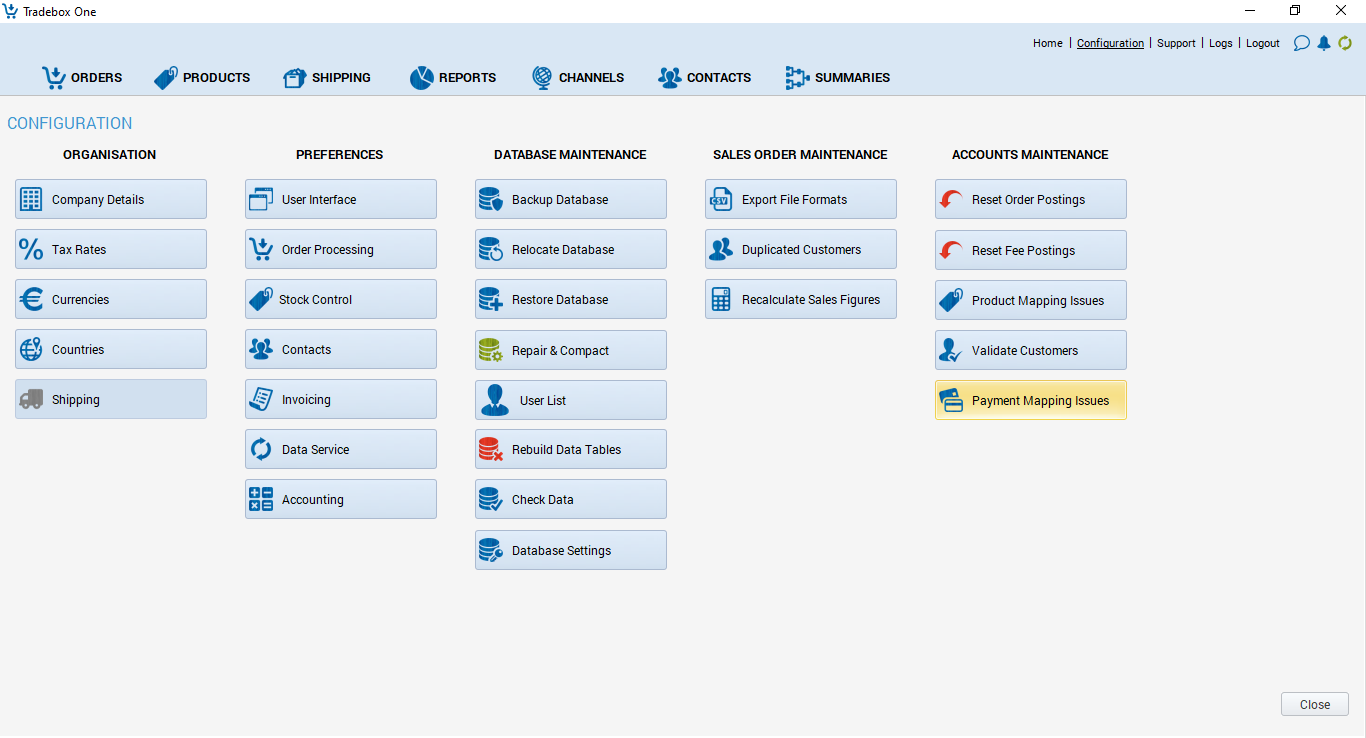Click the database icon for Relocate Database

(x=491, y=249)
